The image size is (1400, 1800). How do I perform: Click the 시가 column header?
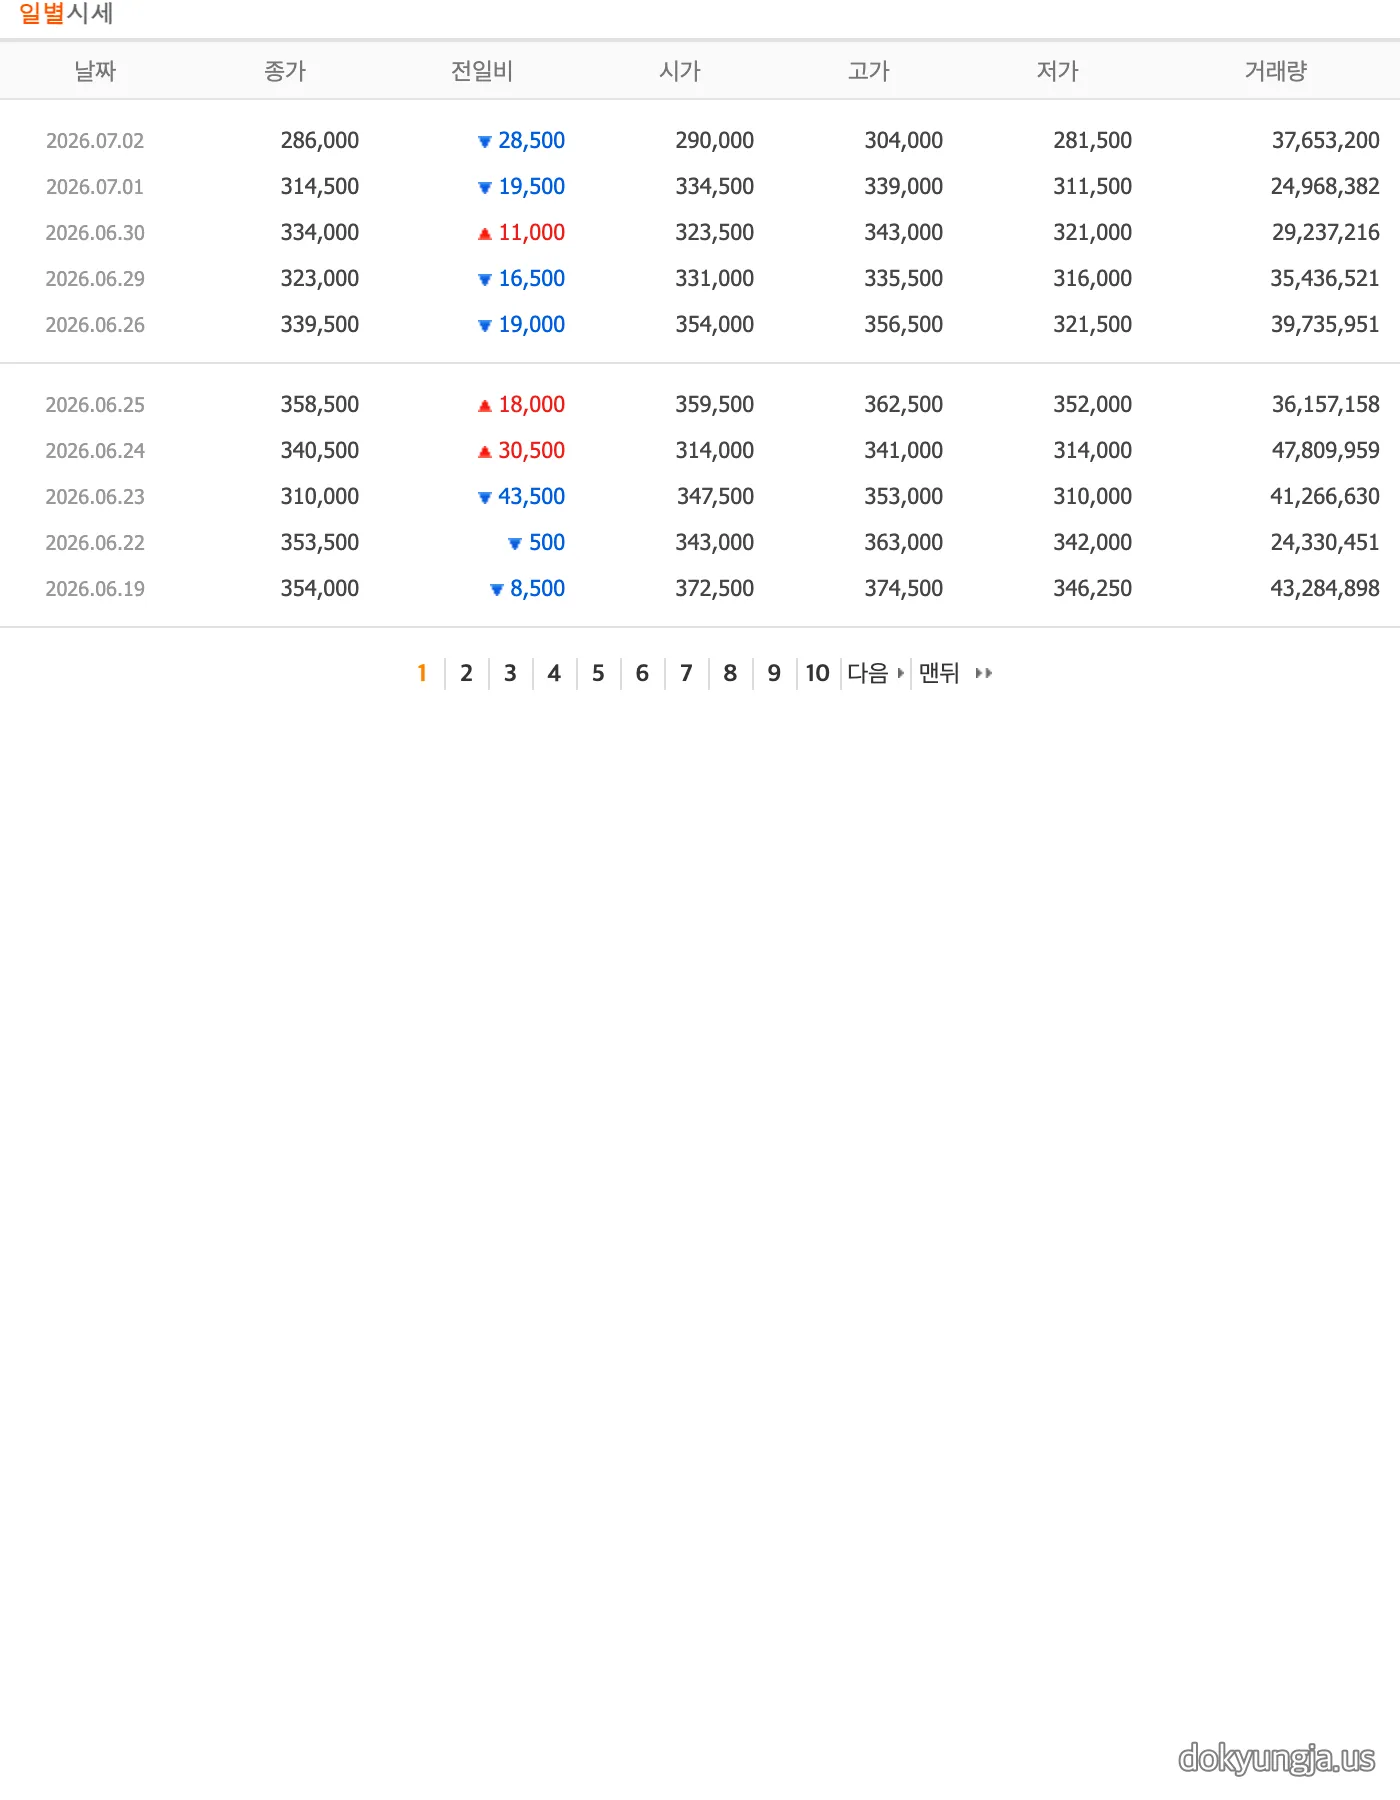coord(680,71)
